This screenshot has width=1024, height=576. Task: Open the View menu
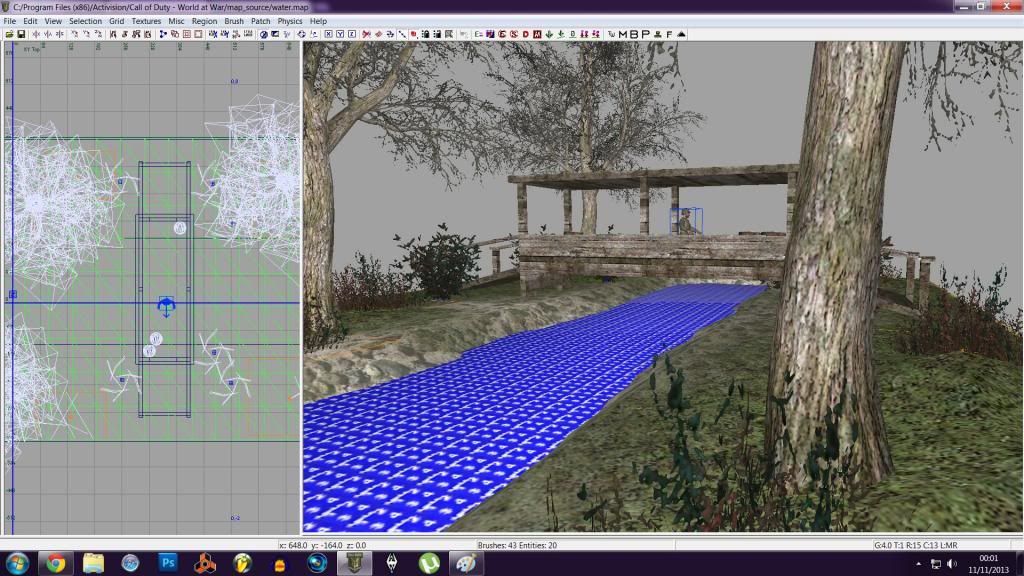pyautogui.click(x=53, y=21)
